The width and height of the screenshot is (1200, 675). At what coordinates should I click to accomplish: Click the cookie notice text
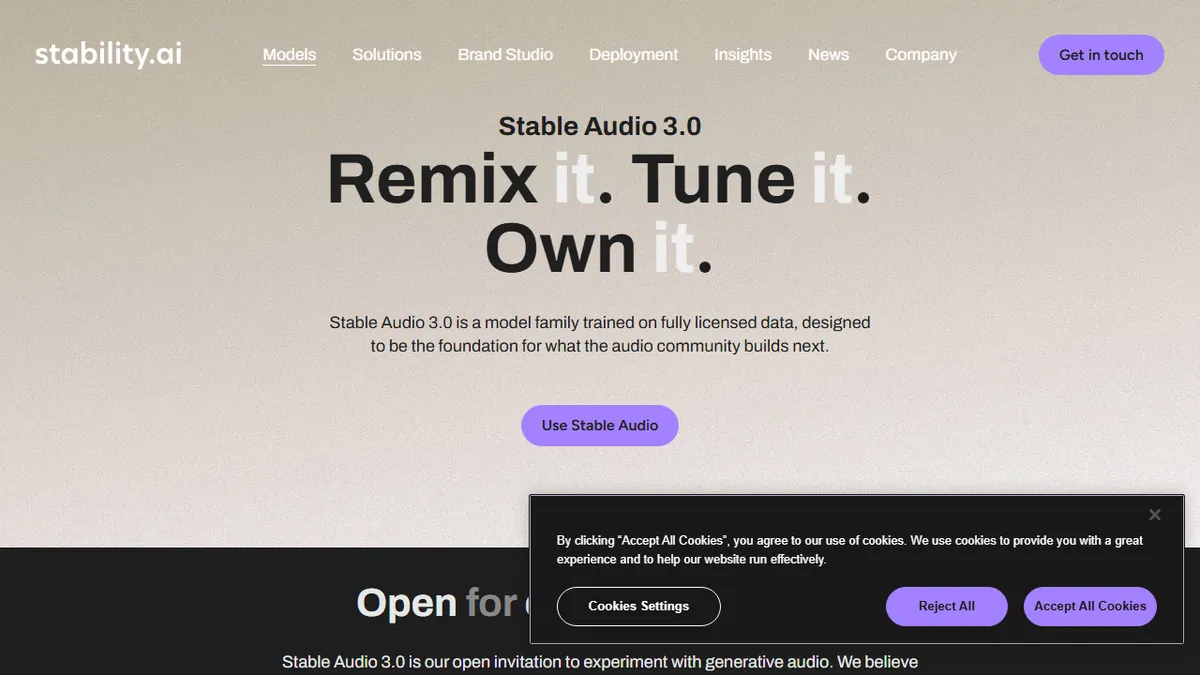click(x=850, y=550)
